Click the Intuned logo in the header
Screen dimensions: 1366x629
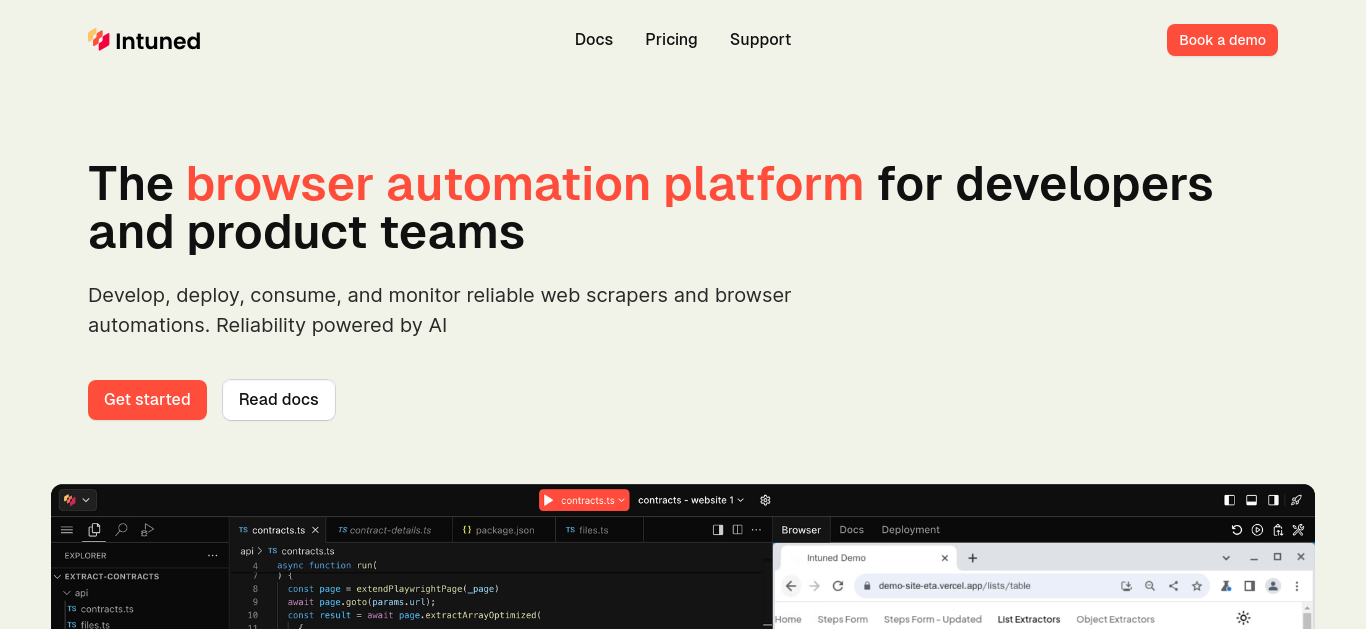tap(144, 40)
